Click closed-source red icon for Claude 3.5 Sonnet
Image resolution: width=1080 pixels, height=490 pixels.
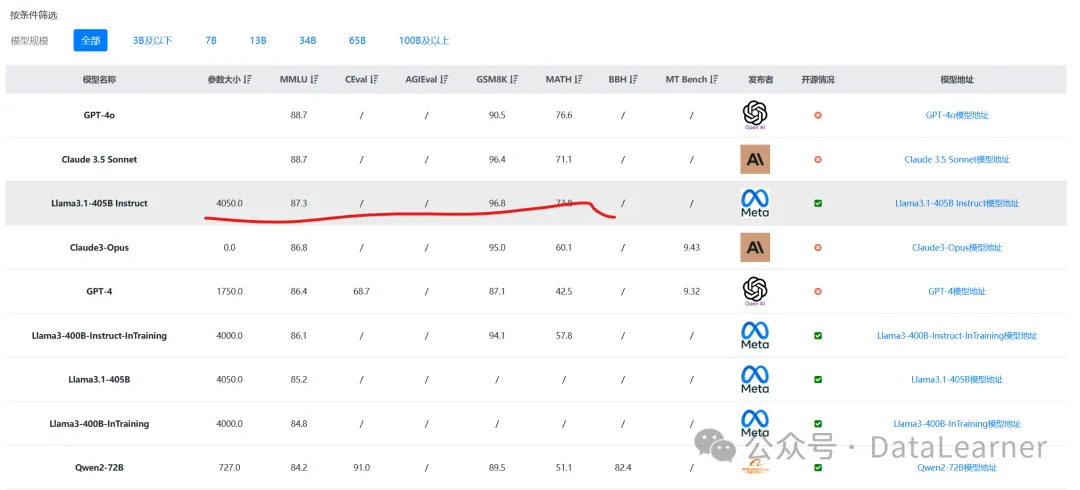tap(818, 159)
